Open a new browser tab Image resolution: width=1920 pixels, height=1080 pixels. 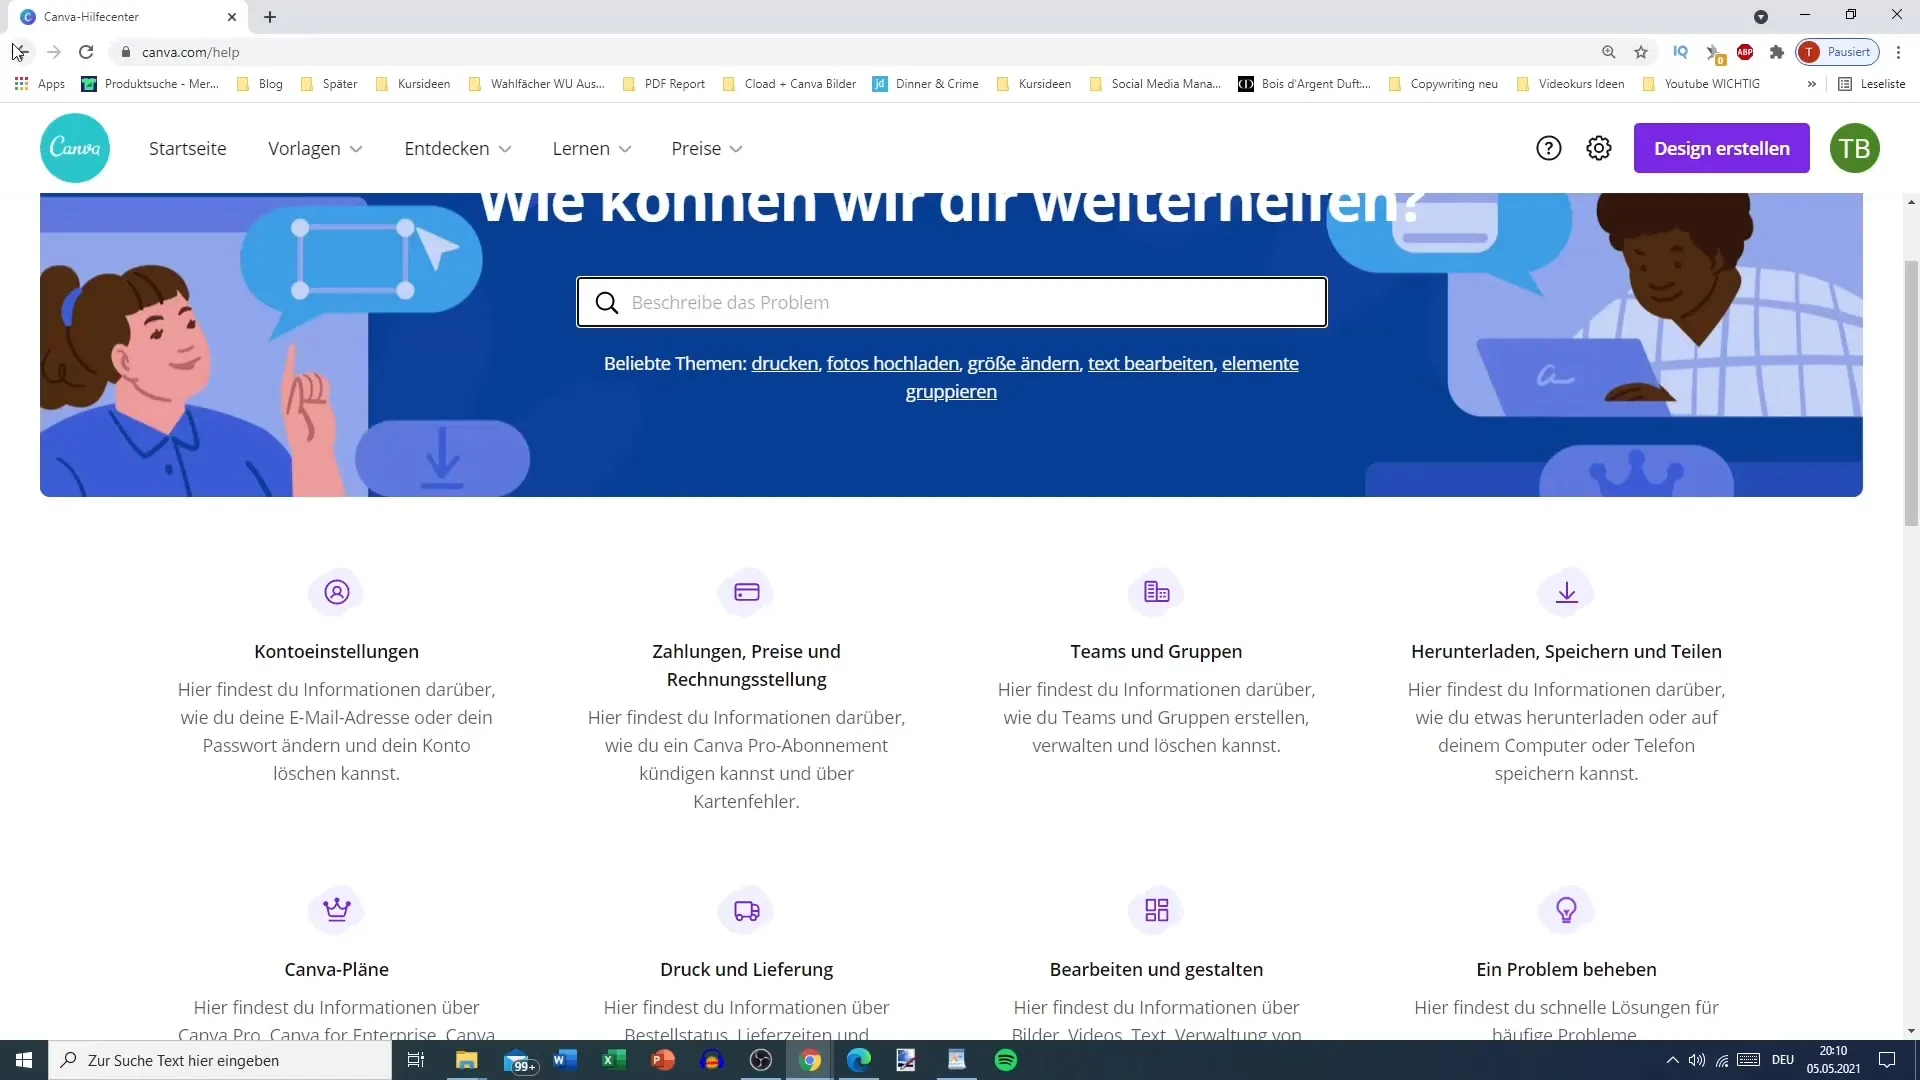click(x=270, y=17)
